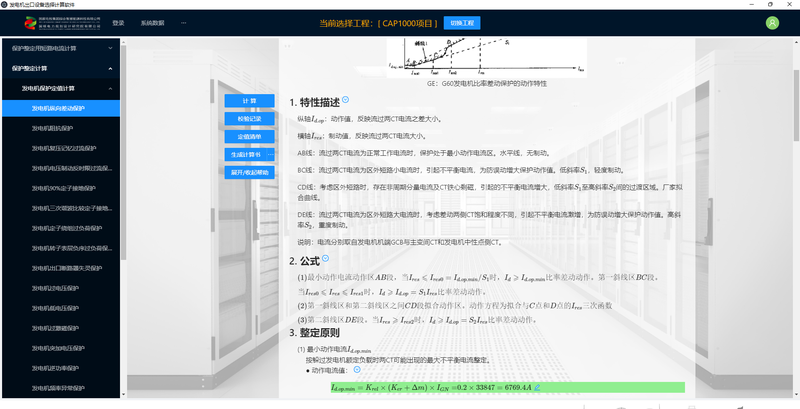Viewport: 800px width, 409px height.
Task: Click the G60 differential characteristic diagram
Action: [487, 57]
